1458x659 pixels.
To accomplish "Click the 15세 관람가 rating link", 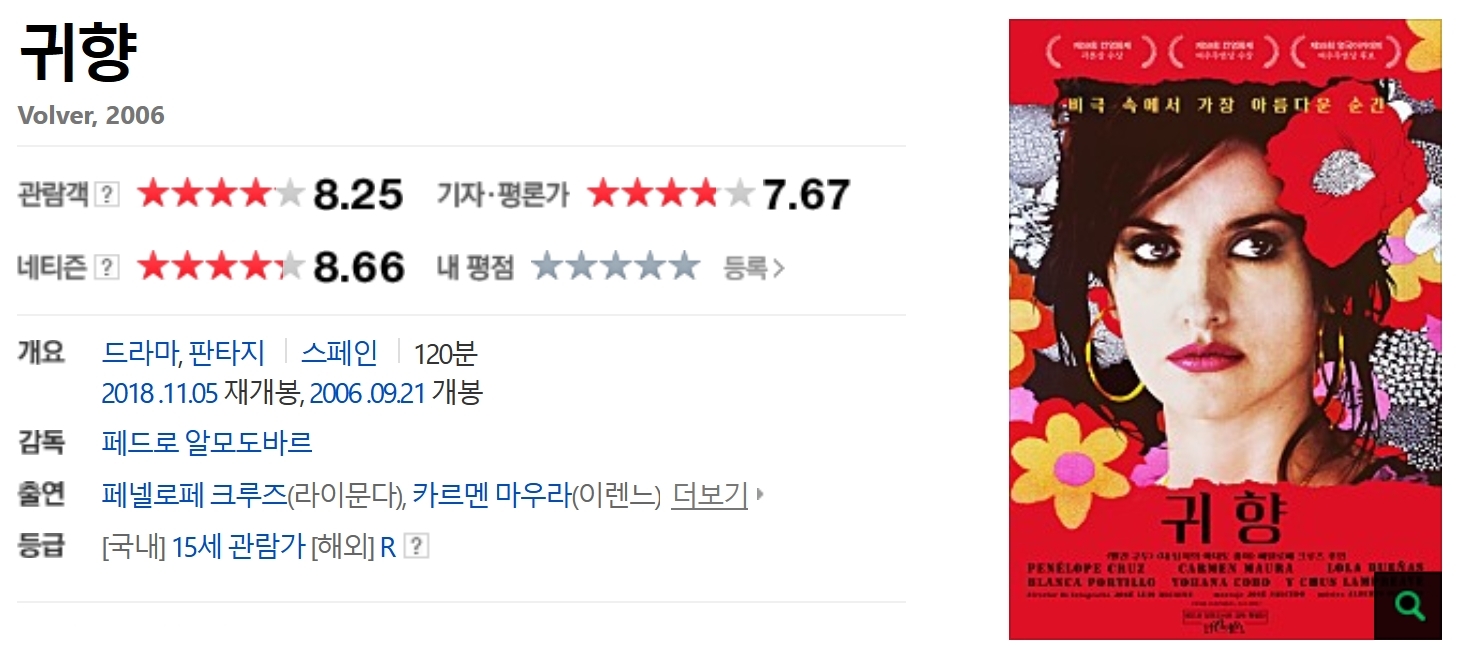I will [x=238, y=547].
